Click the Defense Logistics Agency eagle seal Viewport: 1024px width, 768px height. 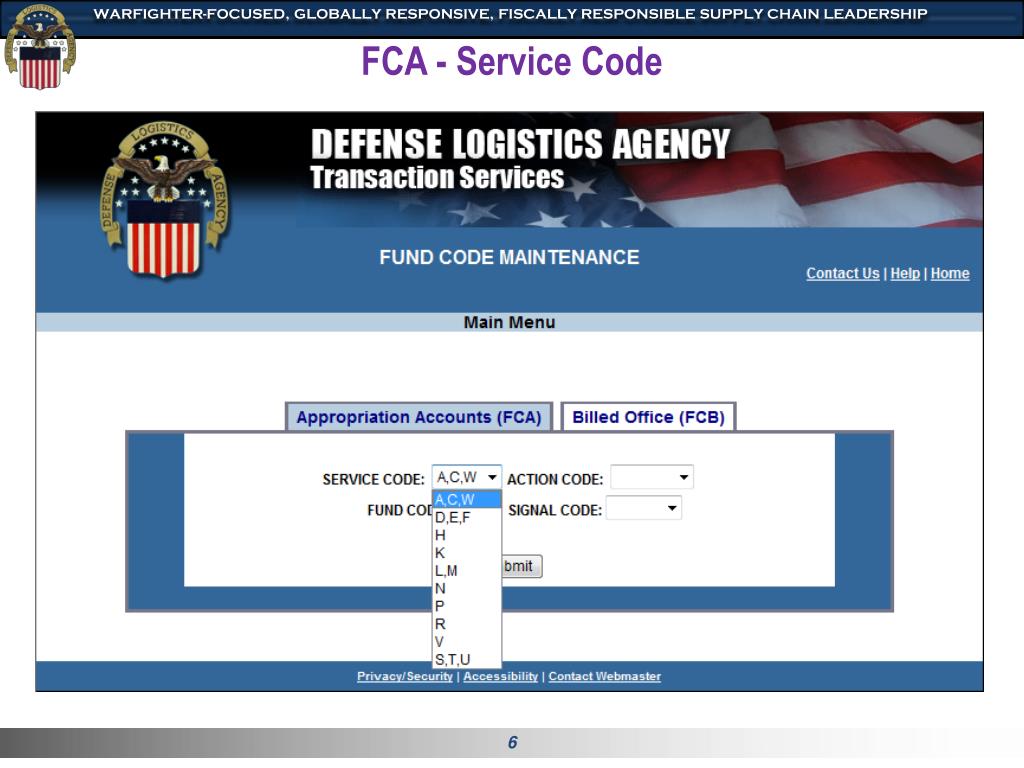coord(165,200)
